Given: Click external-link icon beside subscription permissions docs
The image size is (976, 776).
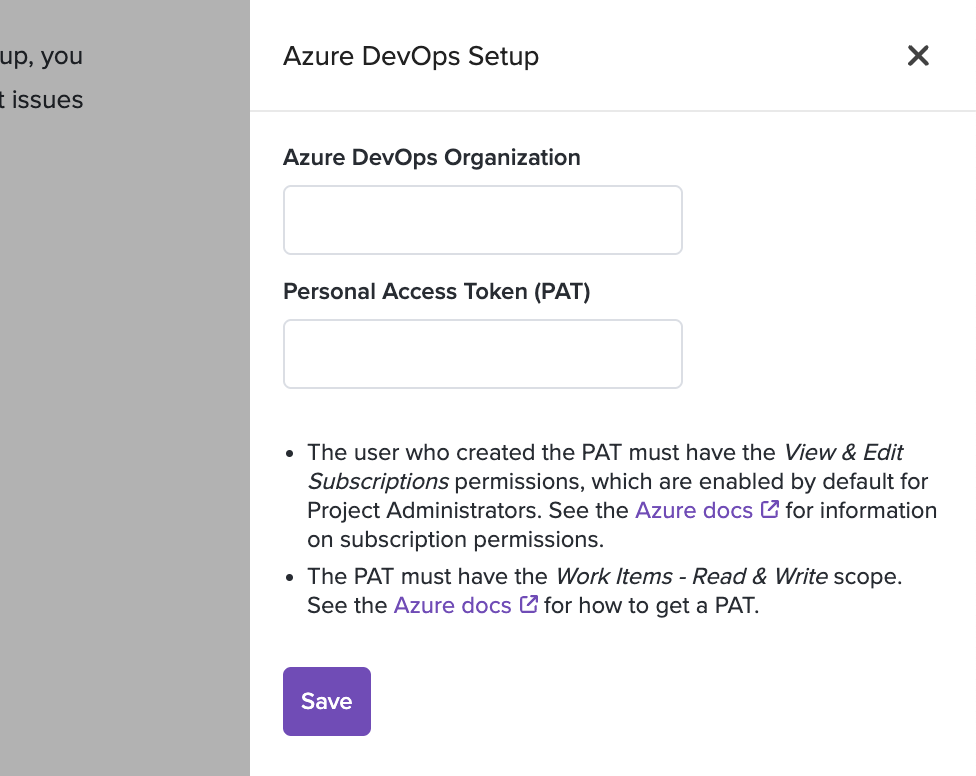Looking at the screenshot, I should pos(770,510).
